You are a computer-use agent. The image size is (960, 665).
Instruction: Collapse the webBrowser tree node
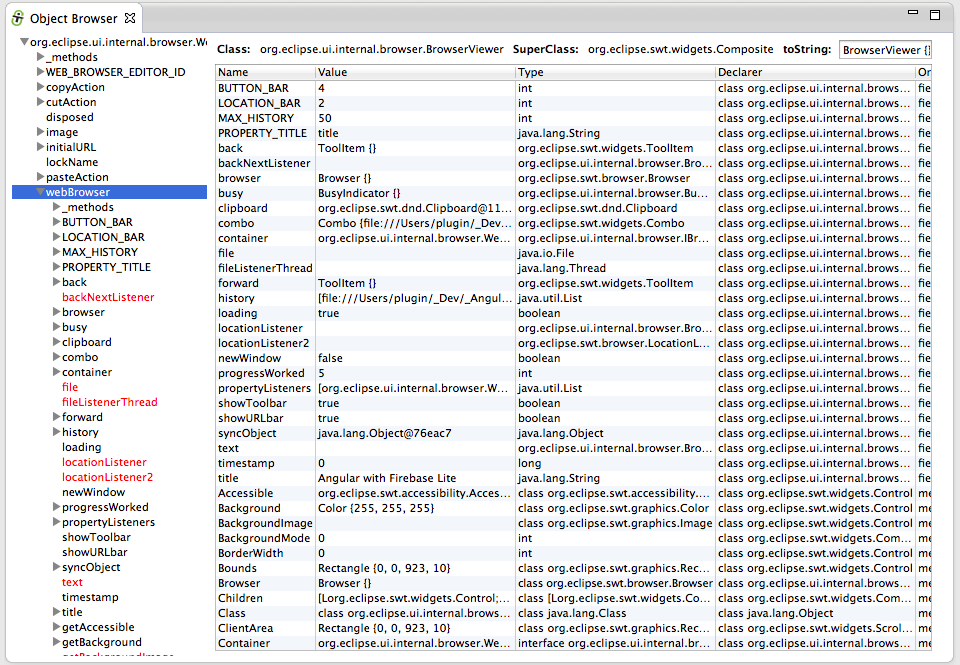tap(39, 192)
